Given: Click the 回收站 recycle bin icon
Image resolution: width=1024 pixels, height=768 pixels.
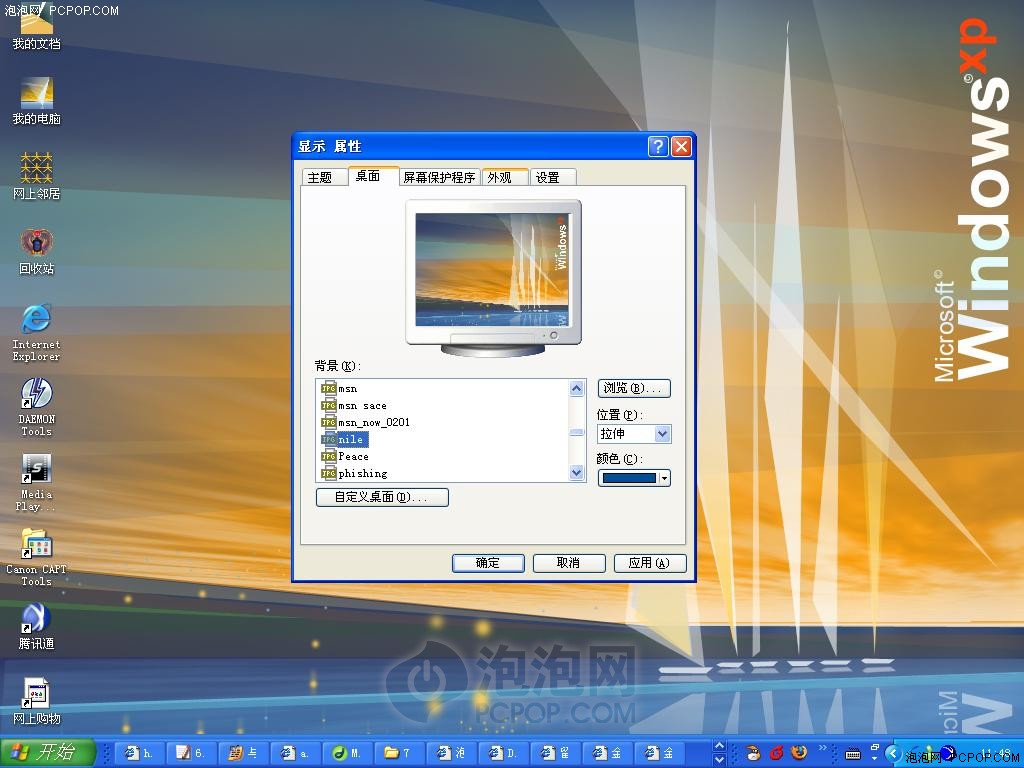Looking at the screenshot, I should tap(37, 251).
